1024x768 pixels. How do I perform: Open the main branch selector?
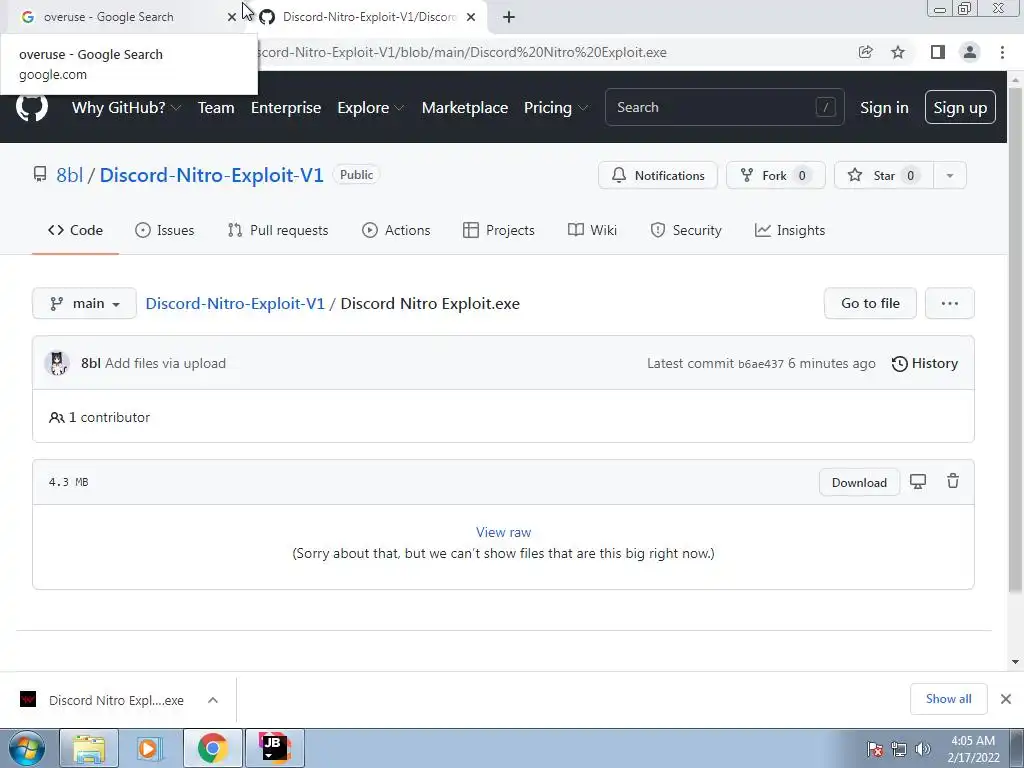(84, 303)
